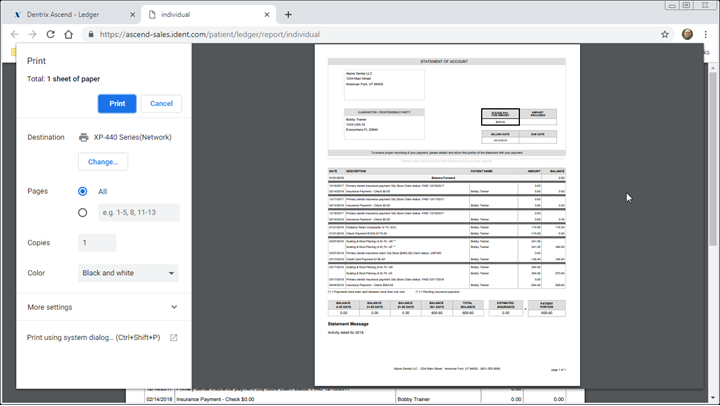Click the printer icon next to XP-440 Series
Screen dimensions: 720x406
click(x=84, y=137)
